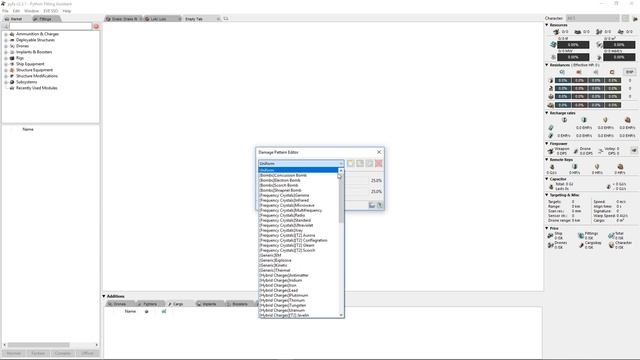640x360 pixels.
Task: Click the market search input field
Action: coord(50,26)
